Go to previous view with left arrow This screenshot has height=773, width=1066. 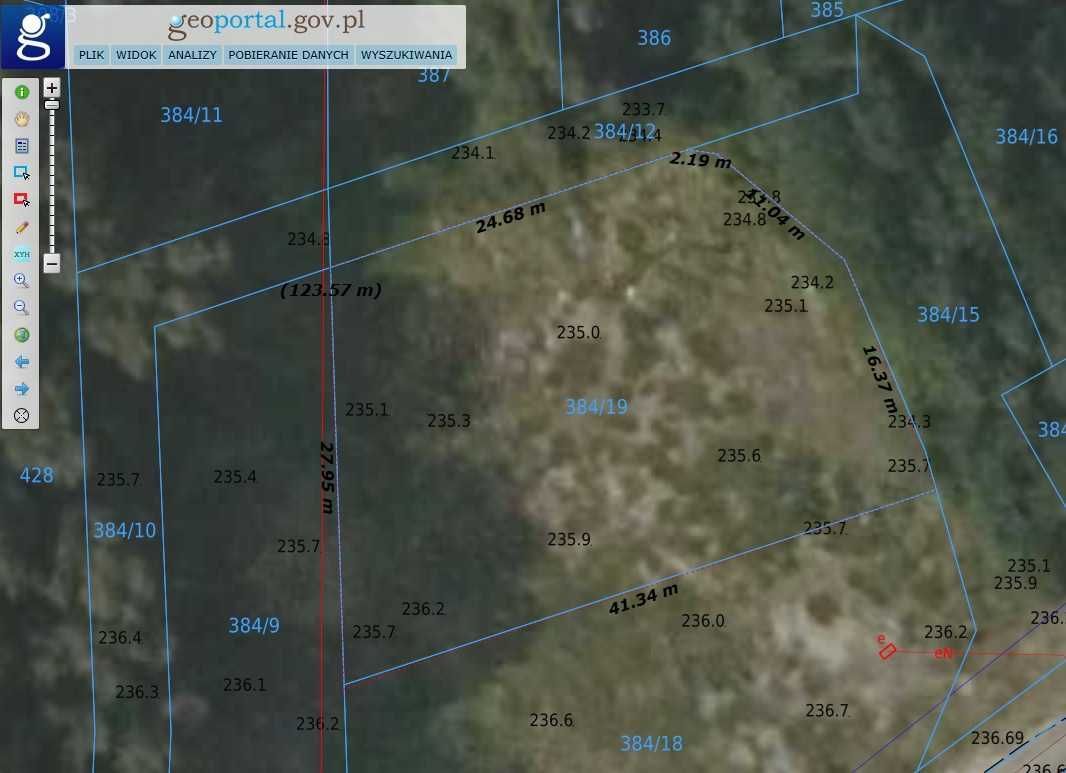point(22,362)
